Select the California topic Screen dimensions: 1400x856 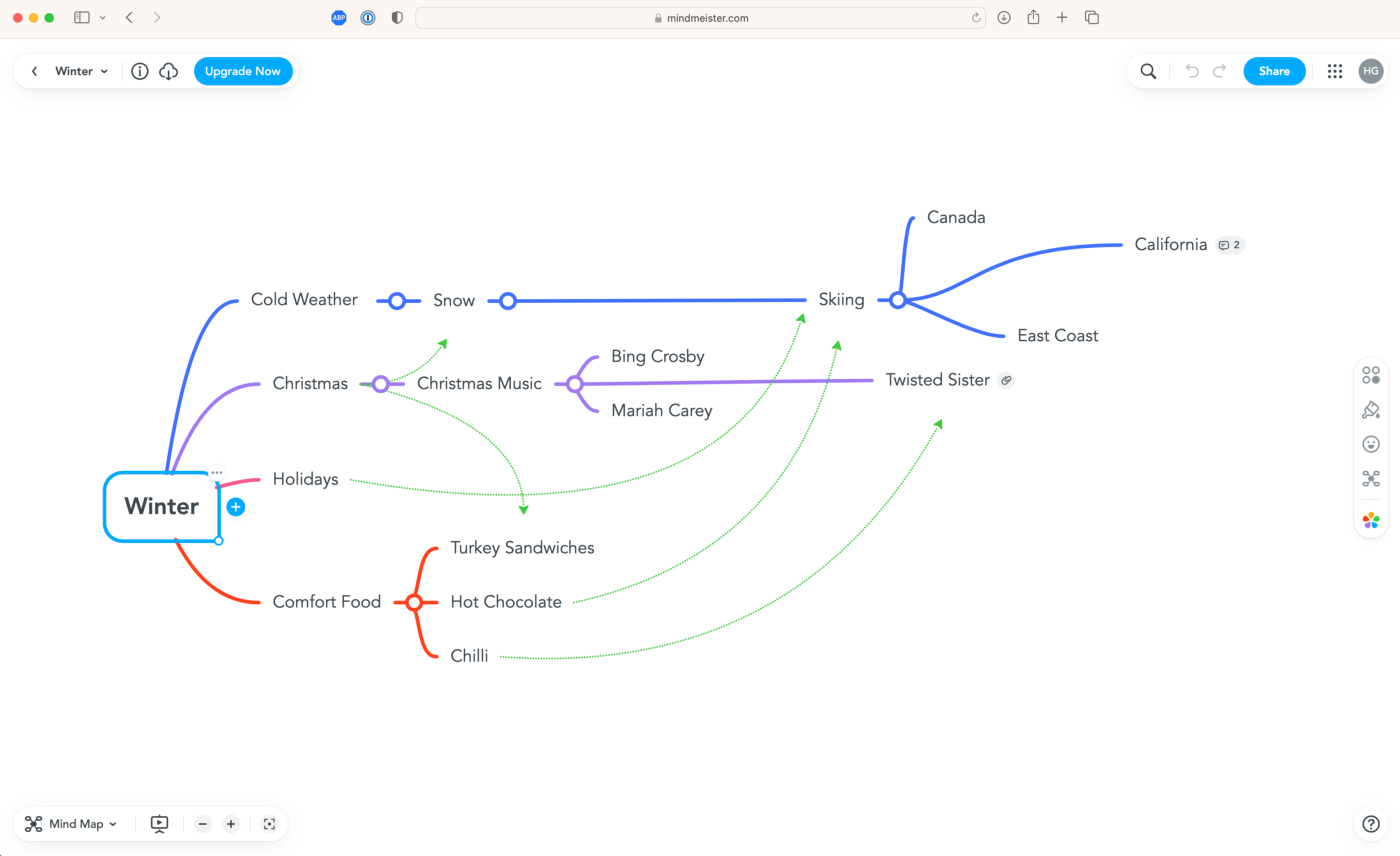point(1171,245)
